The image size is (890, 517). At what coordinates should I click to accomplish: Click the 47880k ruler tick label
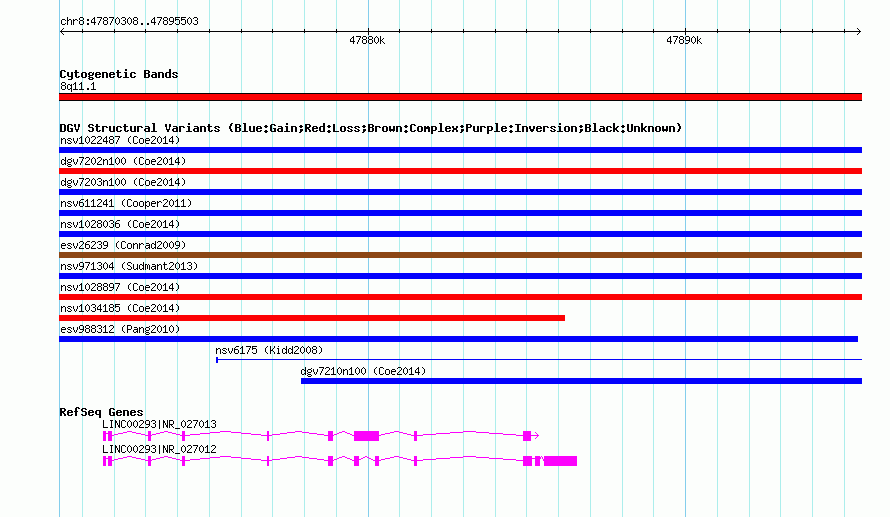[x=367, y=40]
